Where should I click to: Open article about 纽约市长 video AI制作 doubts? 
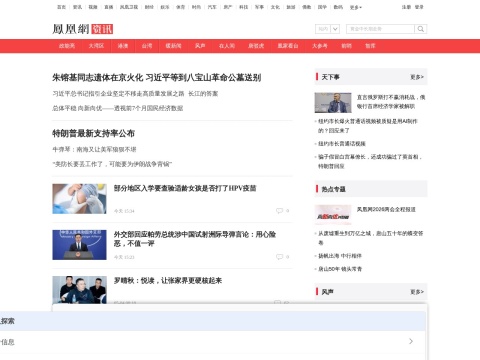tap(368, 126)
